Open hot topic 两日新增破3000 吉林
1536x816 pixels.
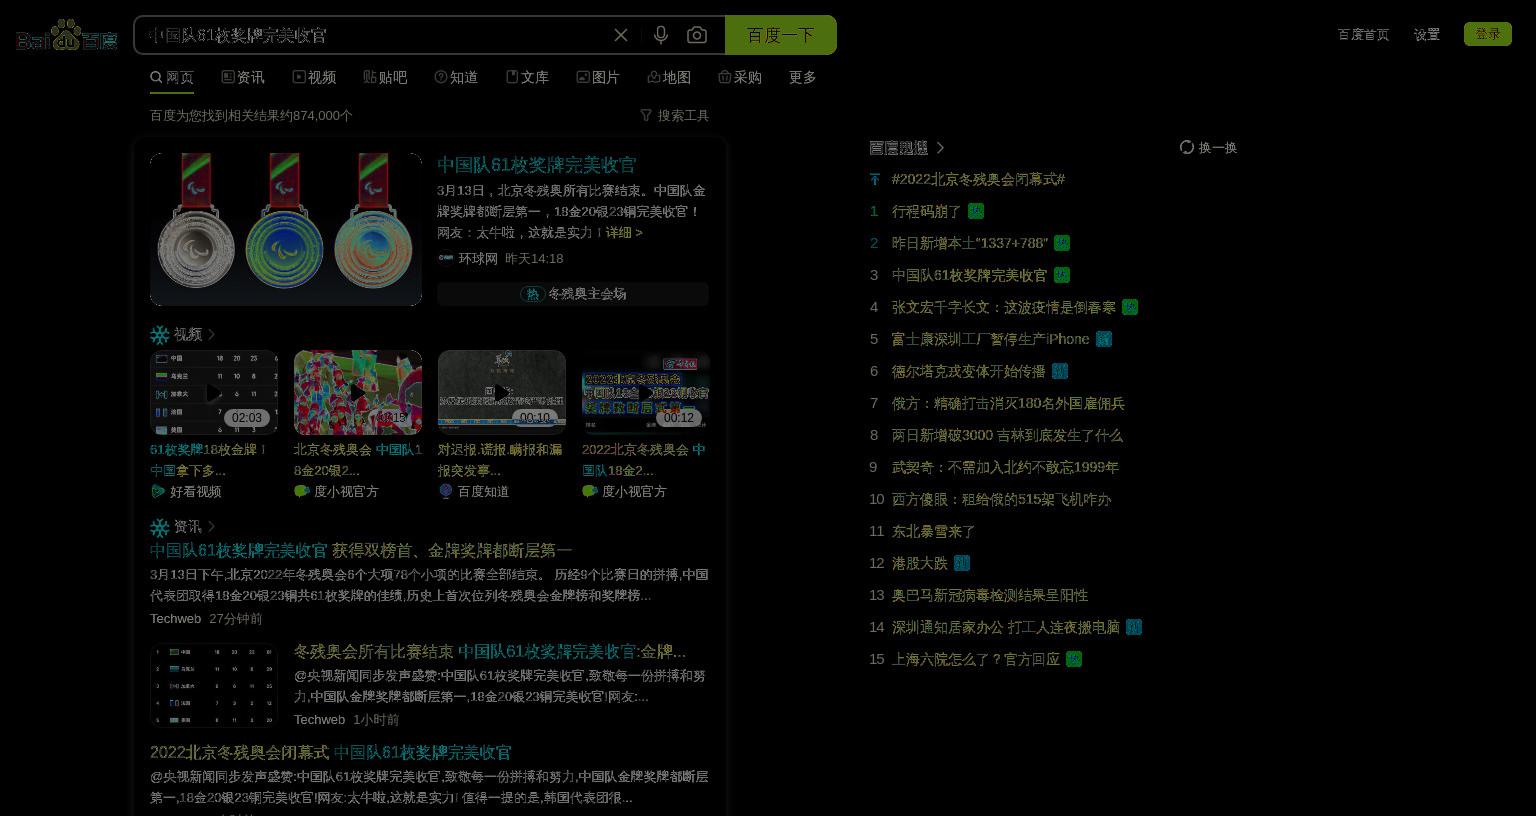[1007, 435]
